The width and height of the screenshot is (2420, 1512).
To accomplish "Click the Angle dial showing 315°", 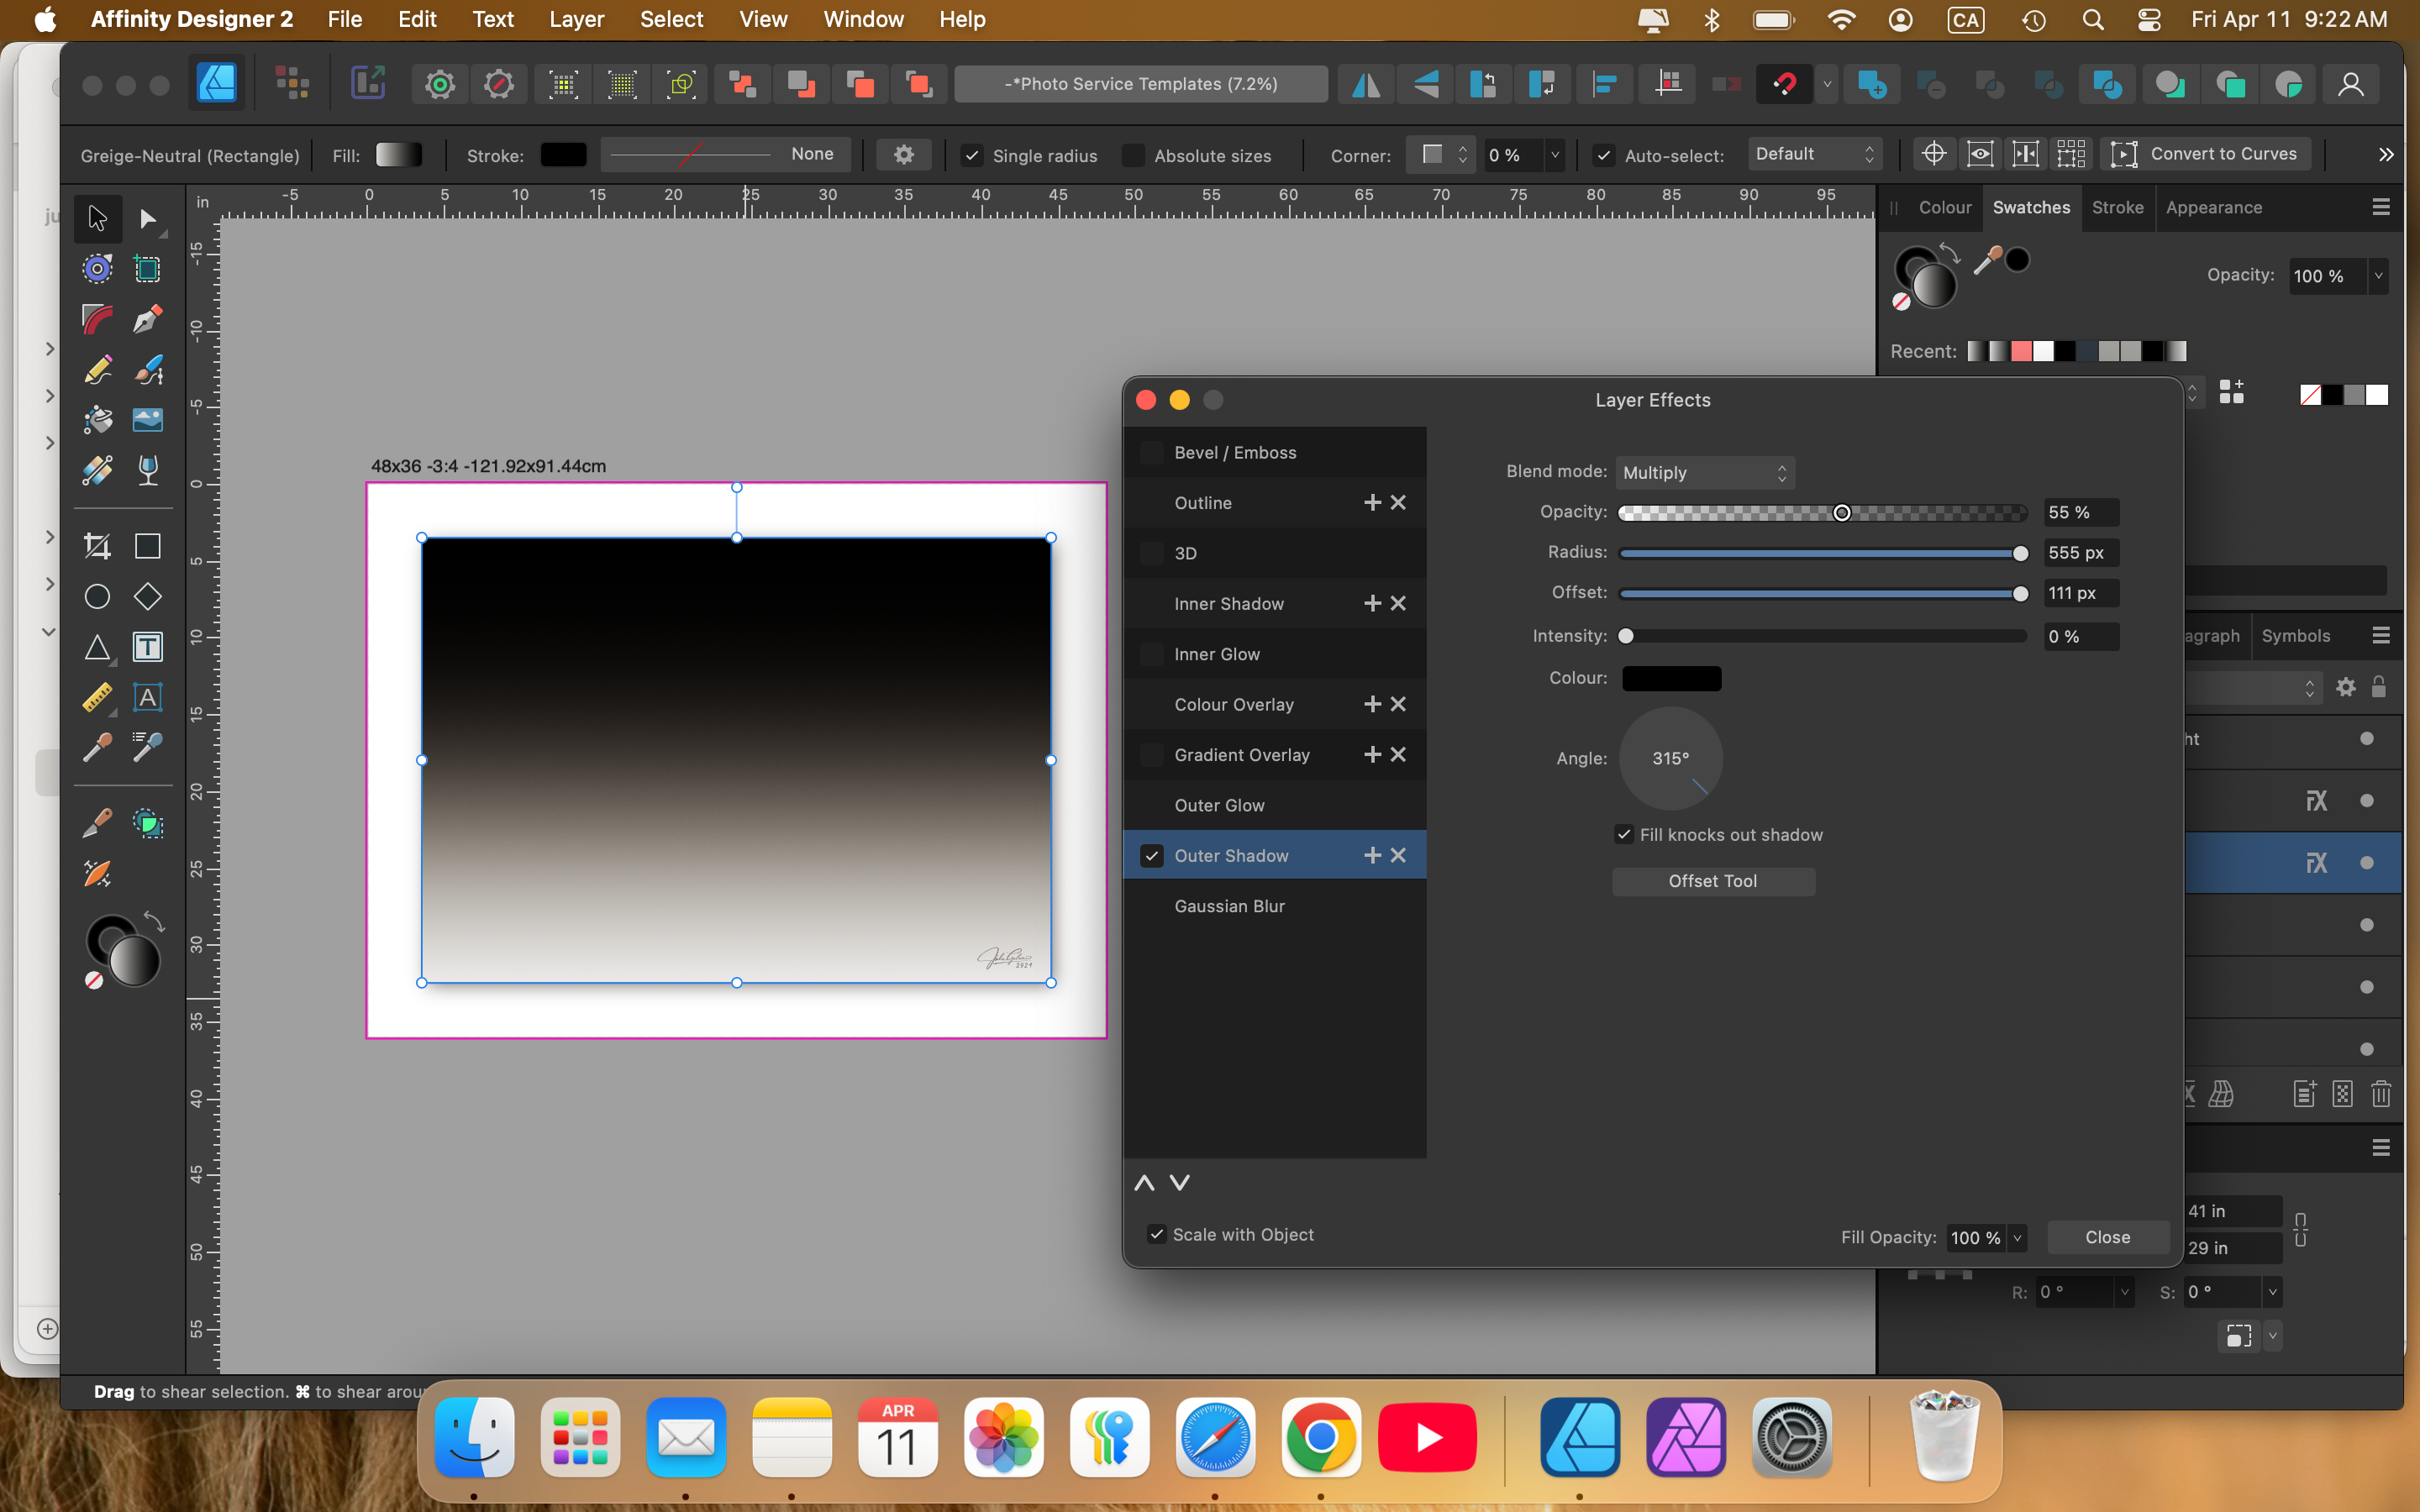I will (x=1670, y=759).
